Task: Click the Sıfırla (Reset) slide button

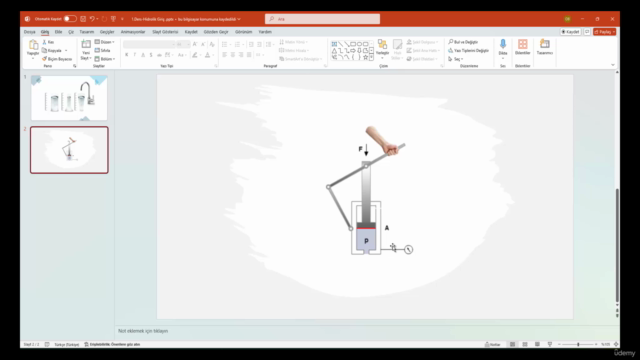Action: click(x=102, y=51)
